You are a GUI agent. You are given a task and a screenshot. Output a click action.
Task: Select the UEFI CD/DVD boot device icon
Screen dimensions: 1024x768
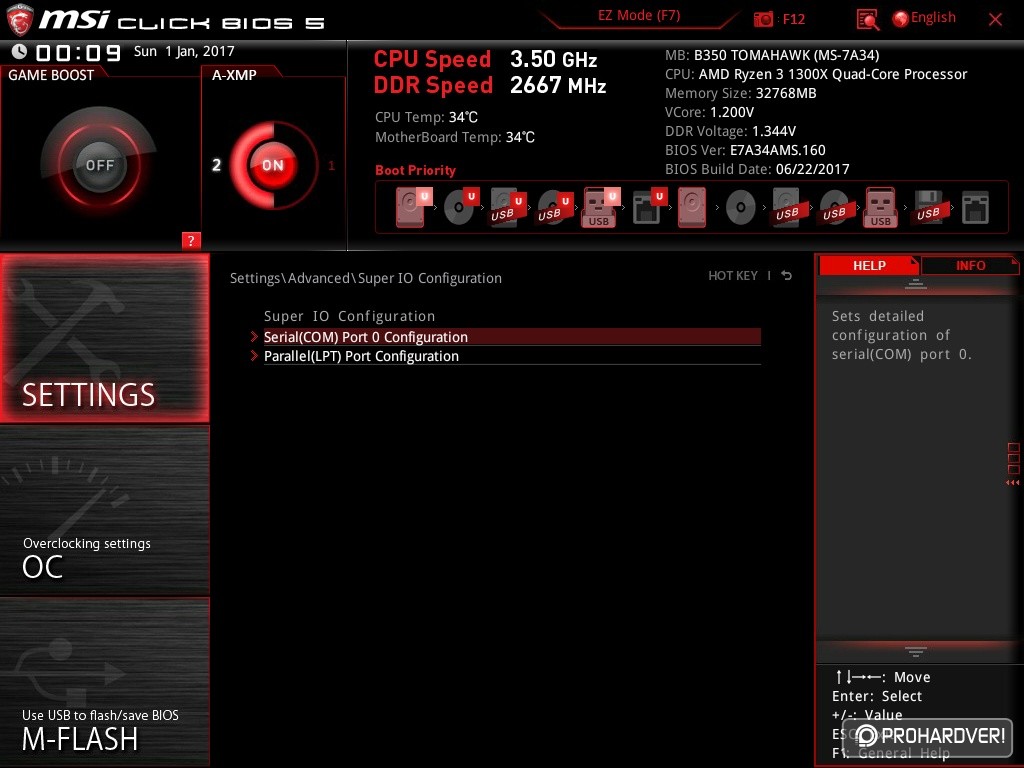pos(461,207)
